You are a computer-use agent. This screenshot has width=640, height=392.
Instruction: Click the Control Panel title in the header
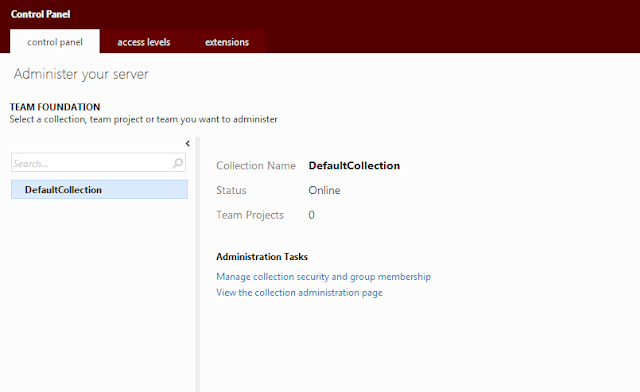[x=40, y=14]
